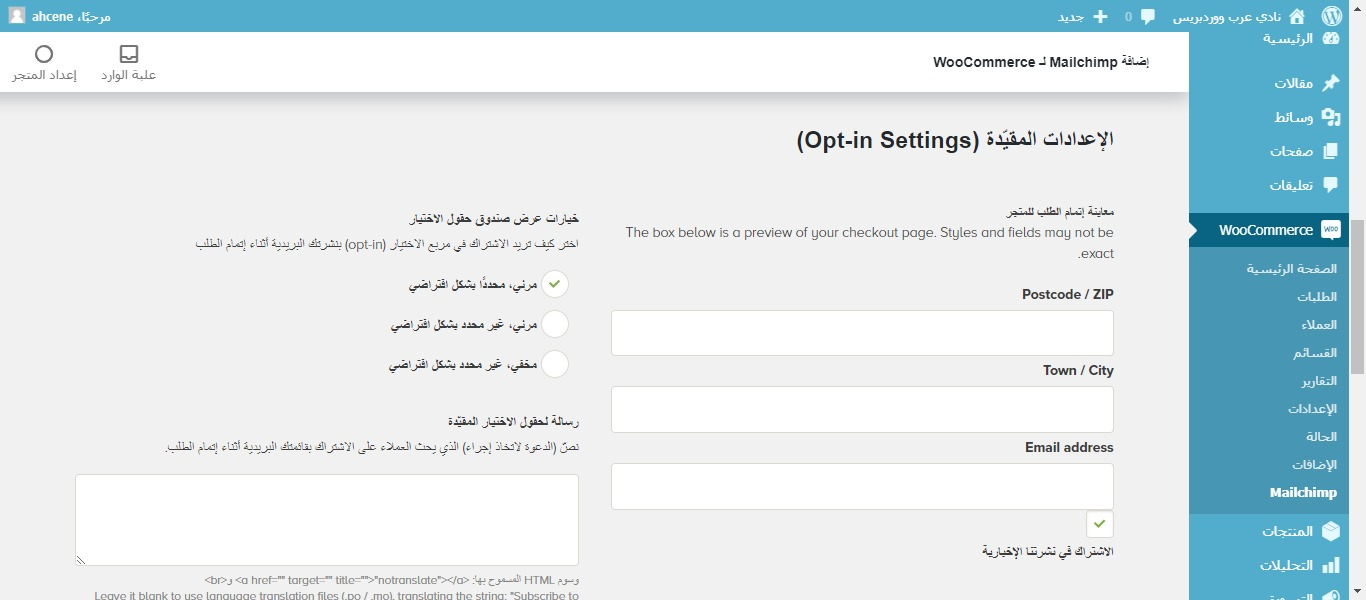Select "مرئي، محددًا بشكل افتراضي" radio option

[554, 285]
